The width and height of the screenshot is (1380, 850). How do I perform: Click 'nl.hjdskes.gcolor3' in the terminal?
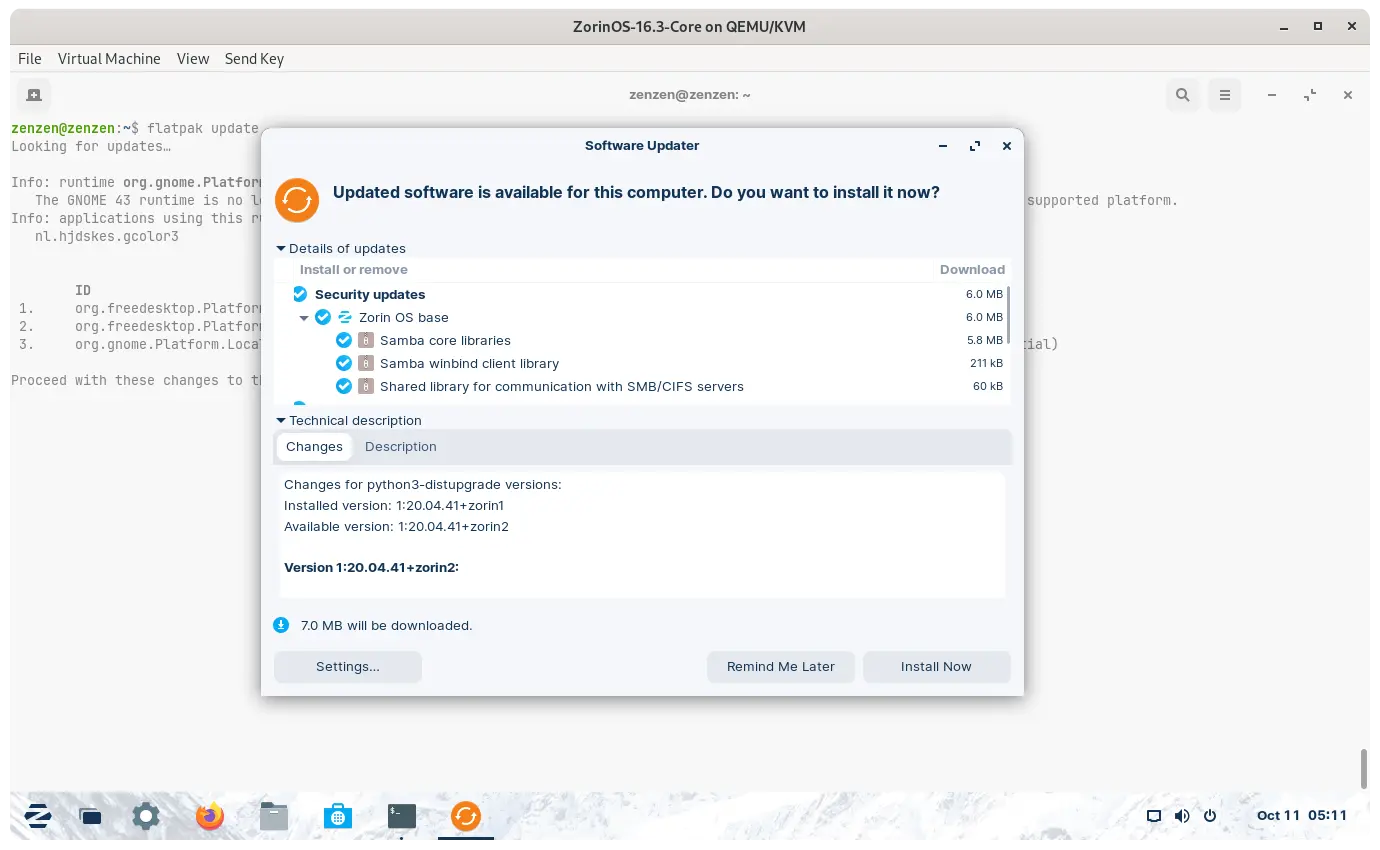(107, 237)
